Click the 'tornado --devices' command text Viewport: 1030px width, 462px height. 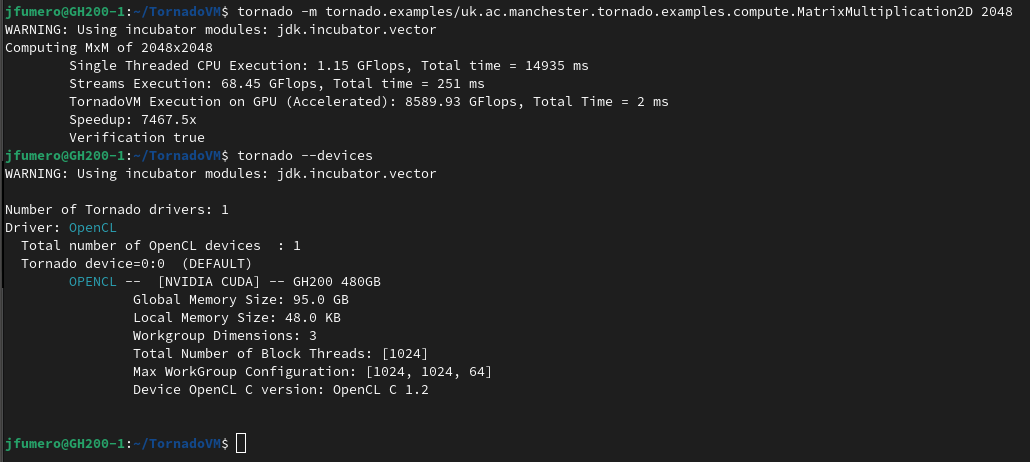pyautogui.click(x=305, y=156)
